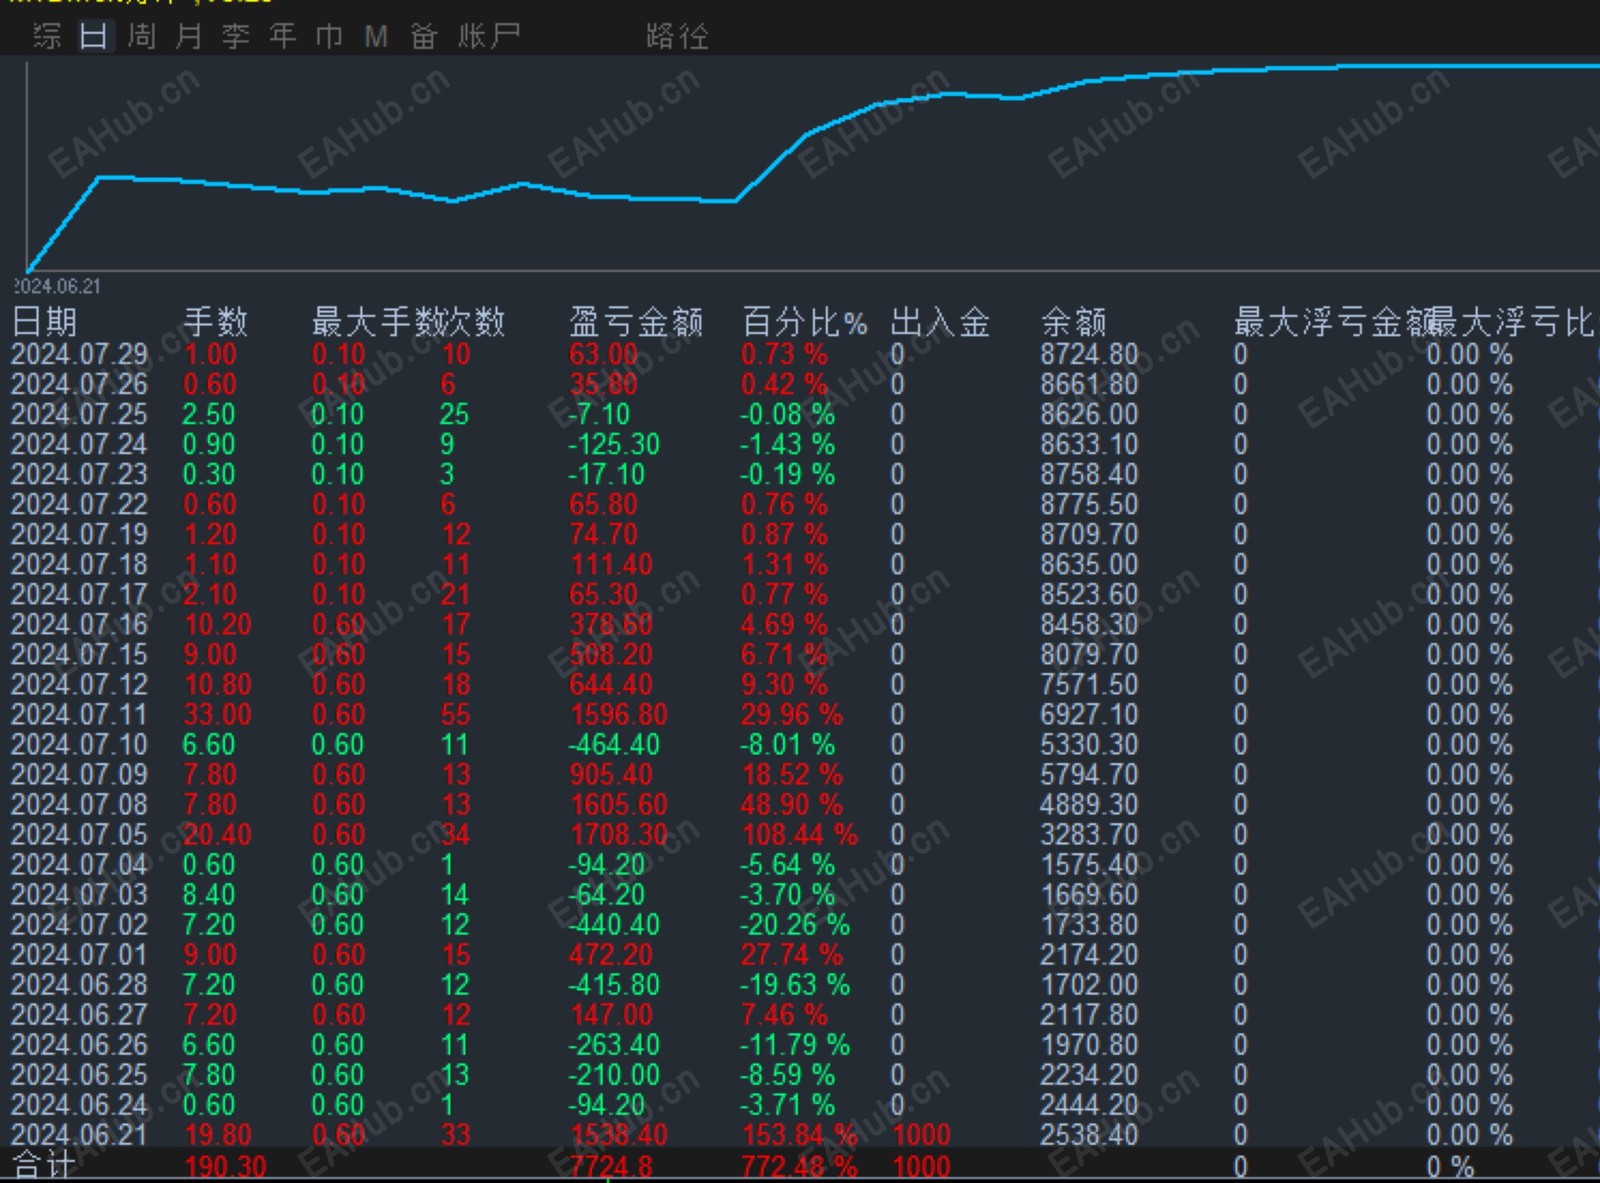Open the 币 tab
1600x1183 pixels.
329,37
